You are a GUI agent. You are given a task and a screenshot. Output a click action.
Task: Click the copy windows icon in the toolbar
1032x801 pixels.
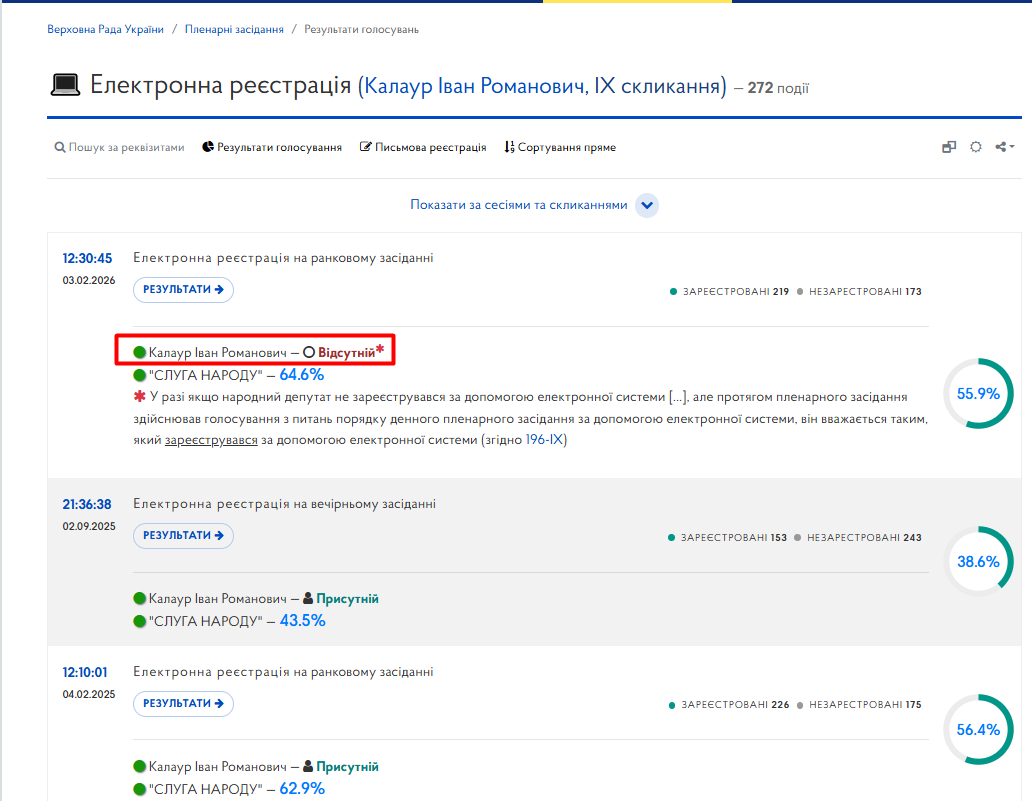click(x=949, y=147)
